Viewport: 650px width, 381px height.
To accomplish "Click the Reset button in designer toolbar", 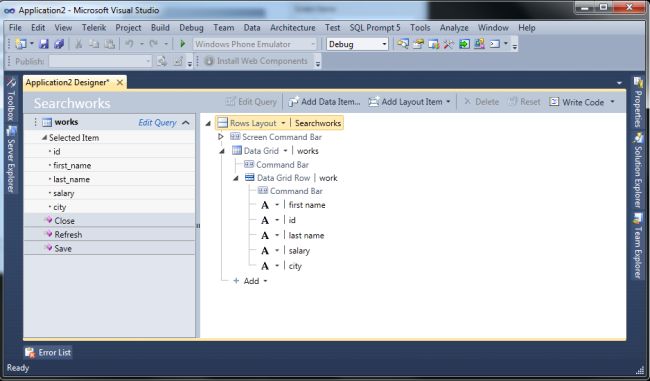I will 524,102.
